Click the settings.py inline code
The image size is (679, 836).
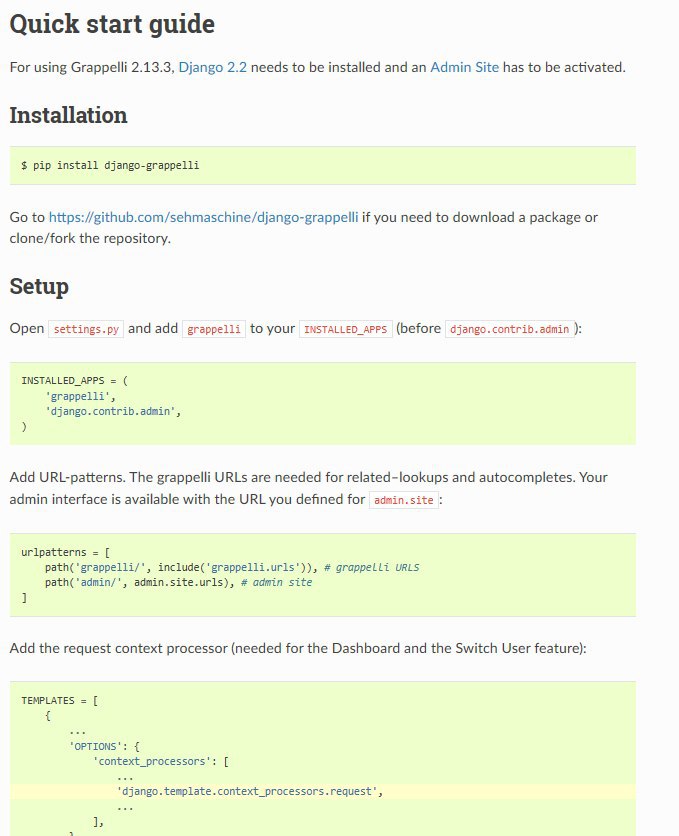click(x=86, y=329)
